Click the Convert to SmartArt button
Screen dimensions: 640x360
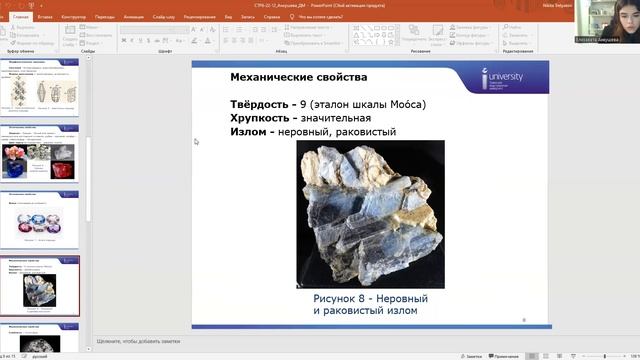click(313, 43)
